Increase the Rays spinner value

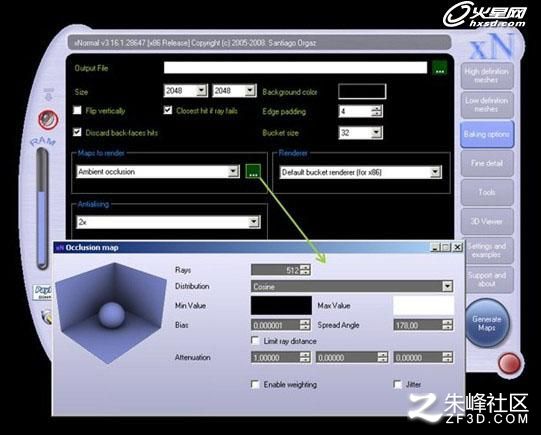(x=305, y=267)
